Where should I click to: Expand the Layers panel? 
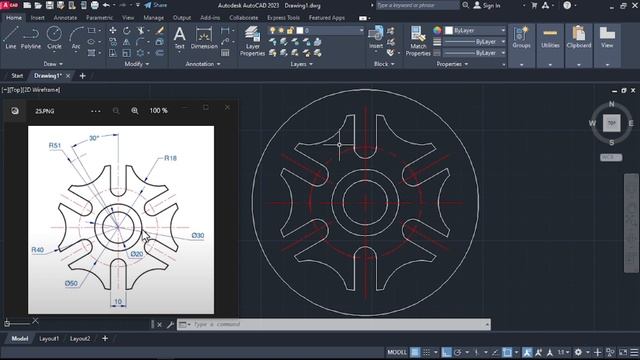point(302,64)
